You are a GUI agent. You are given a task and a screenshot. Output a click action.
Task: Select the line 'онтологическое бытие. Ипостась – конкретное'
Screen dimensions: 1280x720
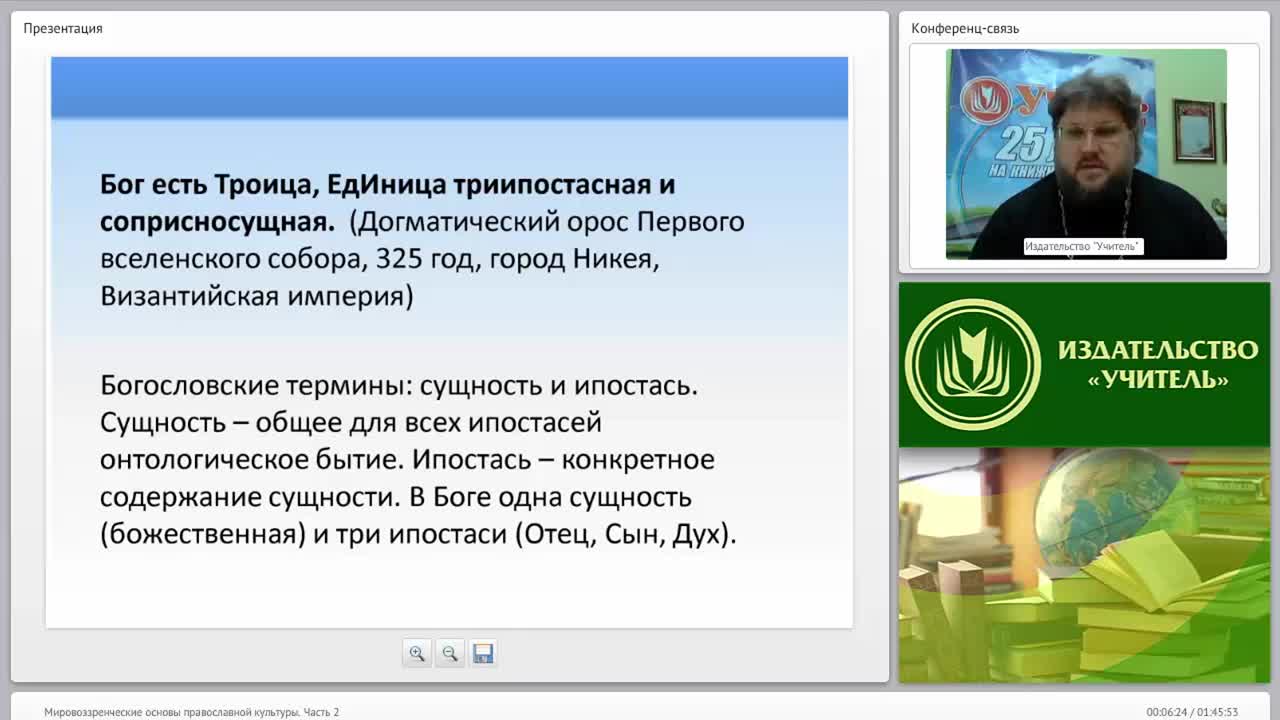coord(407,460)
